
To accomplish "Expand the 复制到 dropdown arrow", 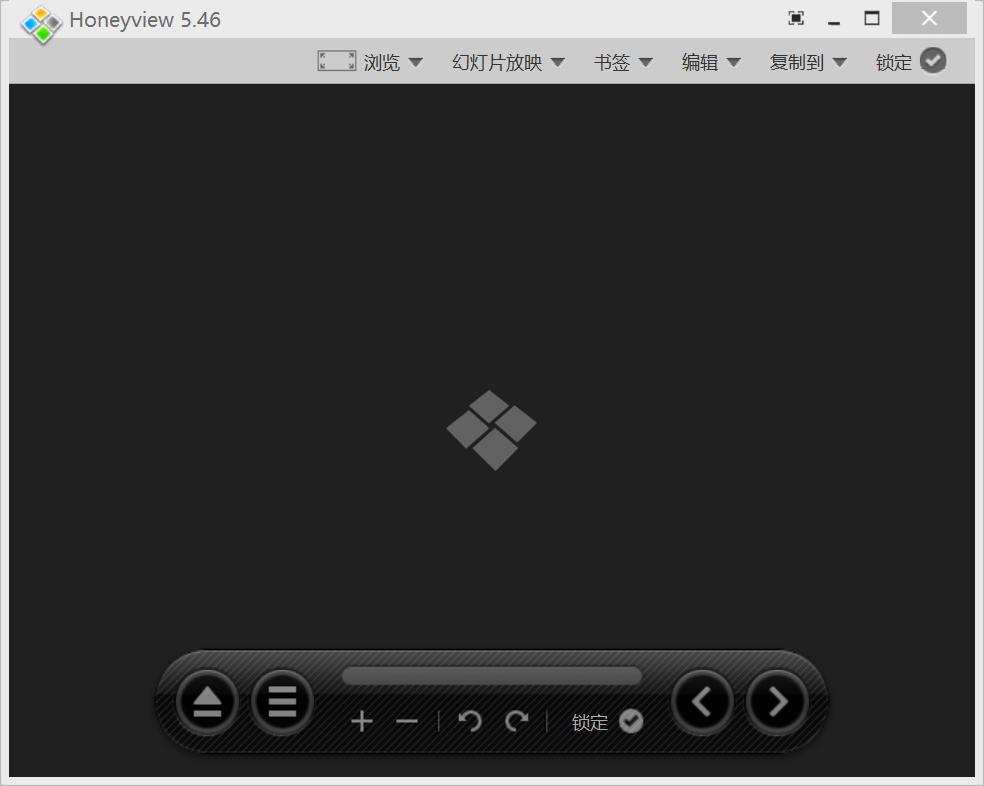I will pyautogui.click(x=840, y=62).
